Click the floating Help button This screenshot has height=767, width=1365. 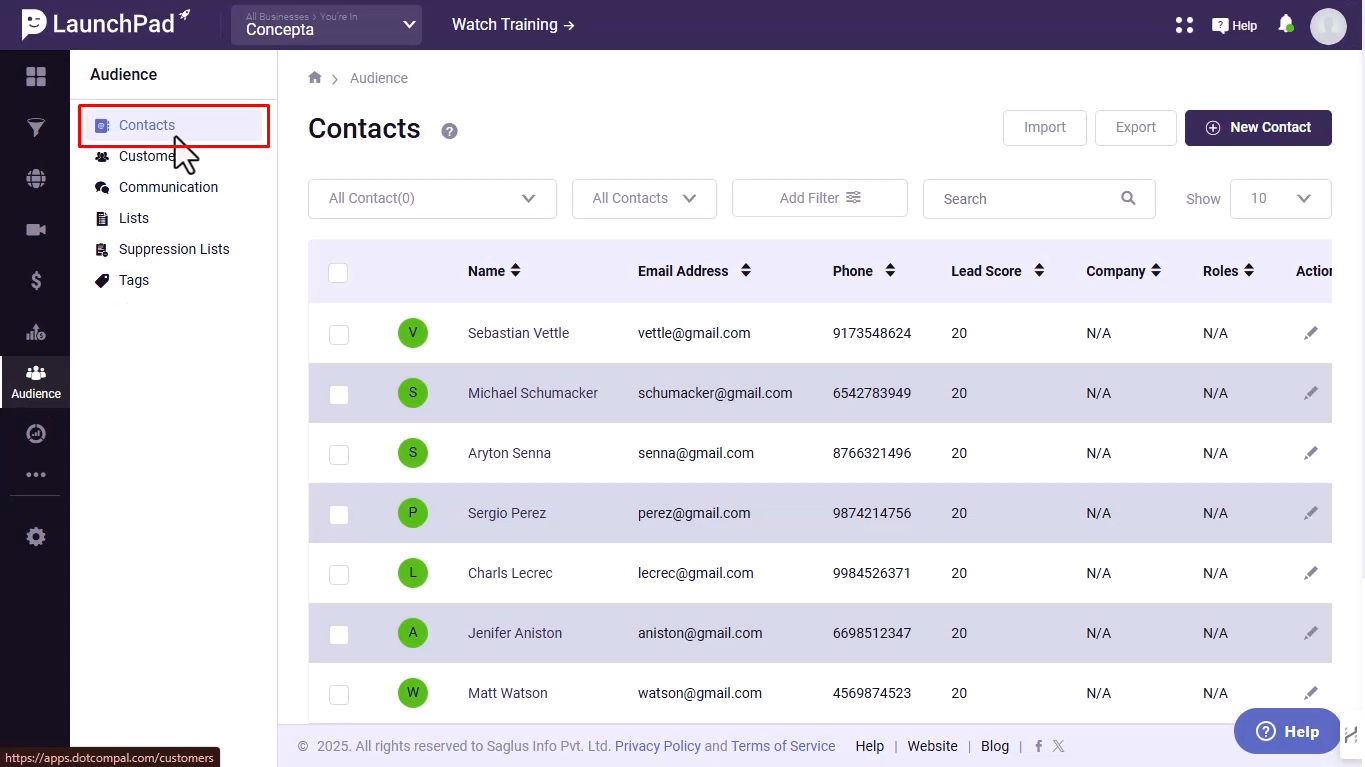[x=1287, y=731]
